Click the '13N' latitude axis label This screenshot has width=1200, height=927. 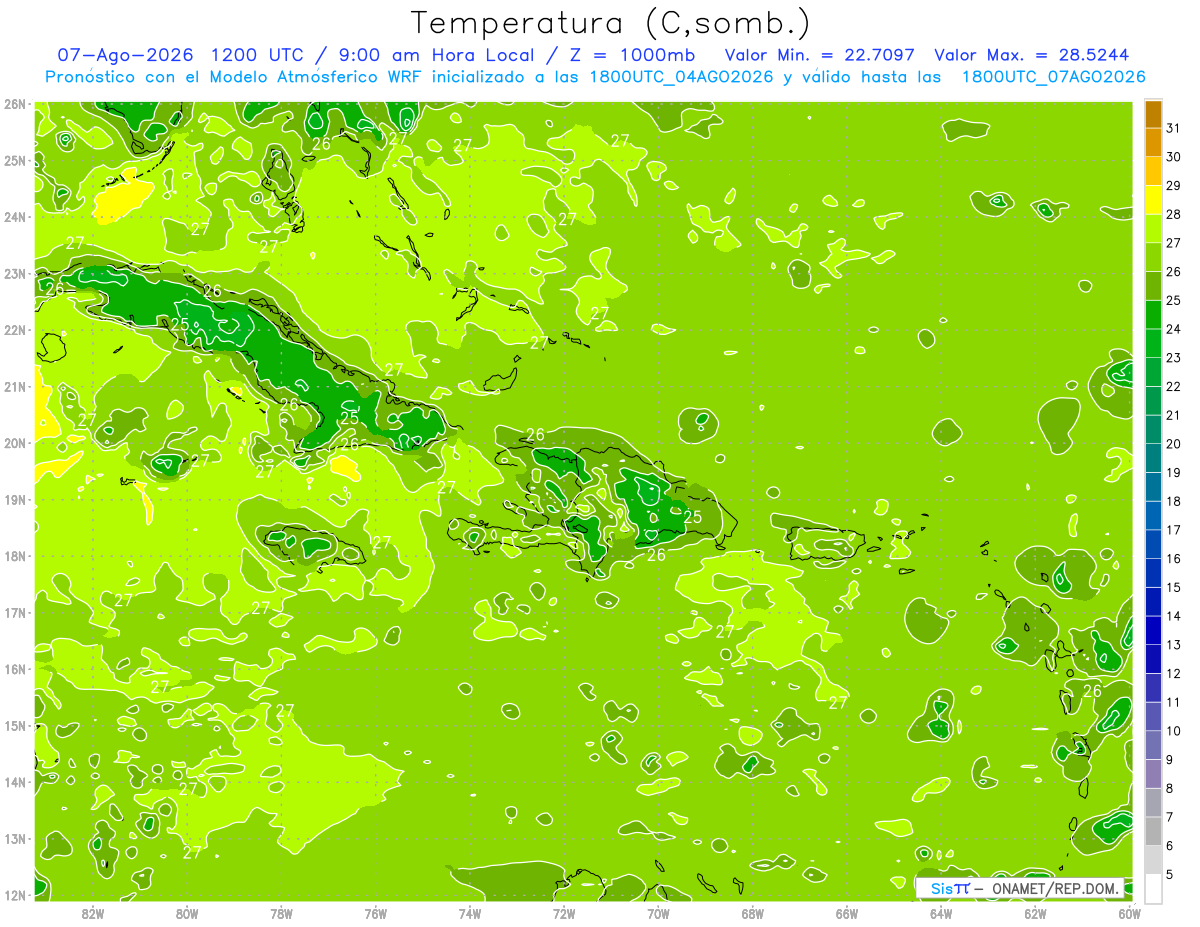(x=15, y=839)
